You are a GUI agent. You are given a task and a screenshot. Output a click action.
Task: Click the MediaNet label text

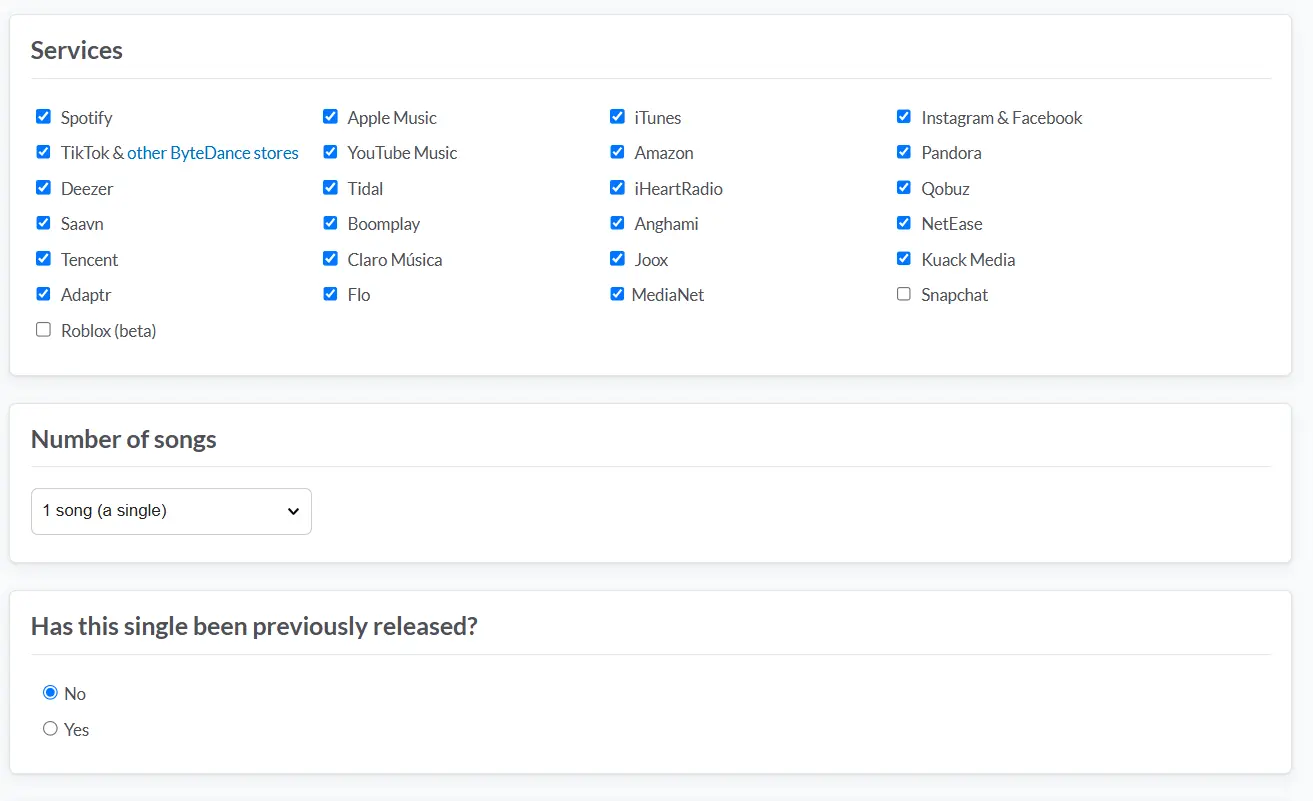tap(668, 295)
